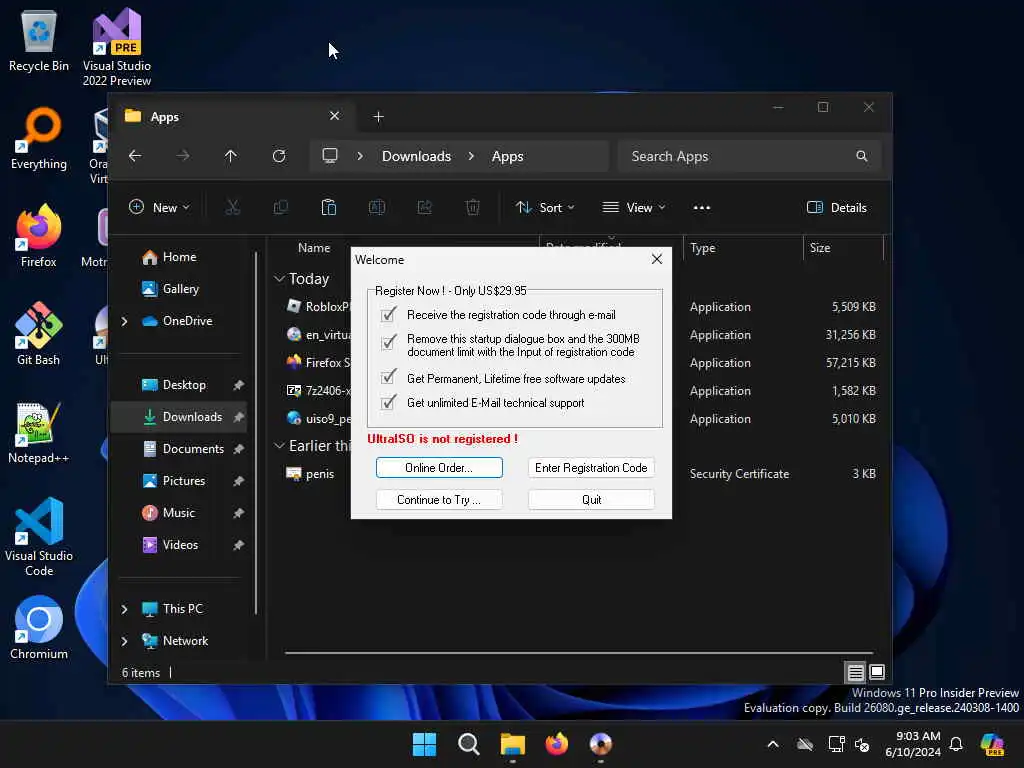Click the Paste toolbar icon
This screenshot has height=768, width=1024.
click(328, 208)
